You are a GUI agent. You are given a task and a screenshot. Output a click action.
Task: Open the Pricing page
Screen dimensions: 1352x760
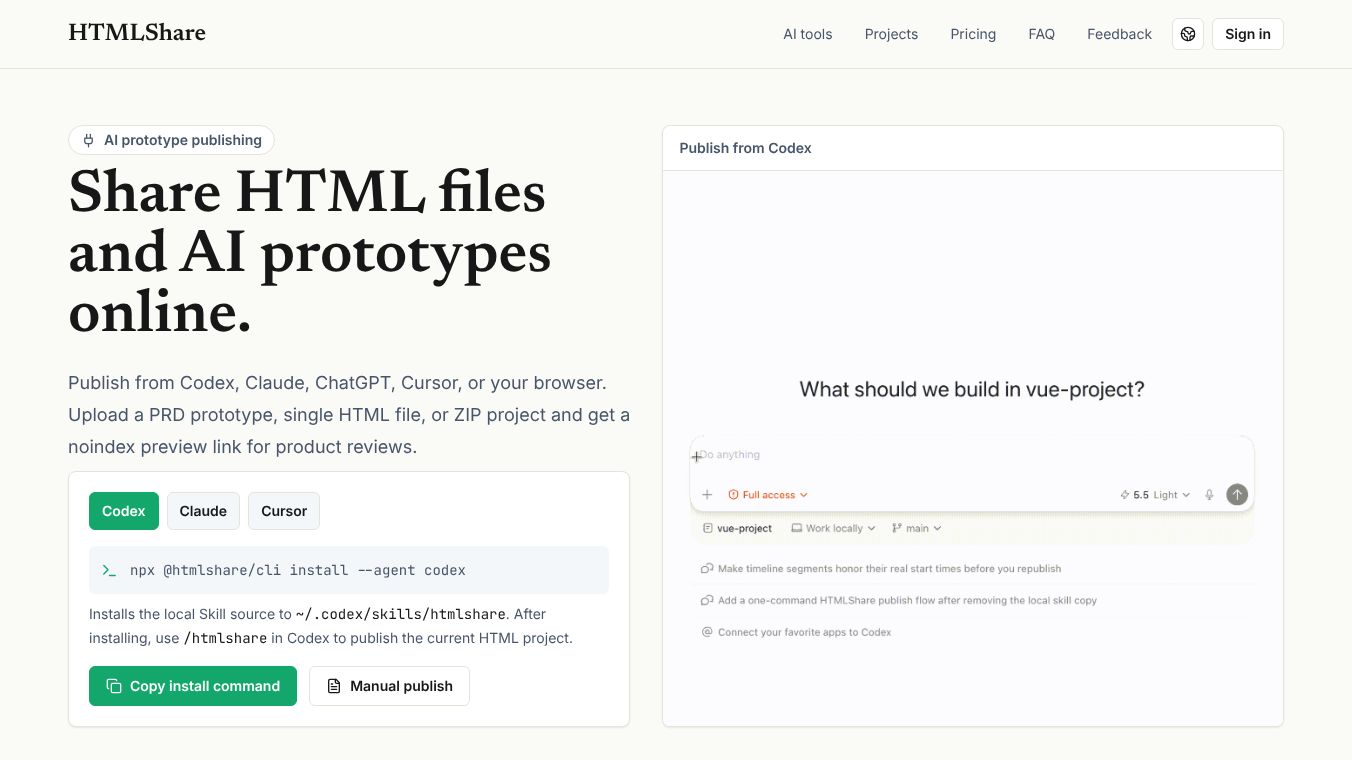(x=973, y=34)
